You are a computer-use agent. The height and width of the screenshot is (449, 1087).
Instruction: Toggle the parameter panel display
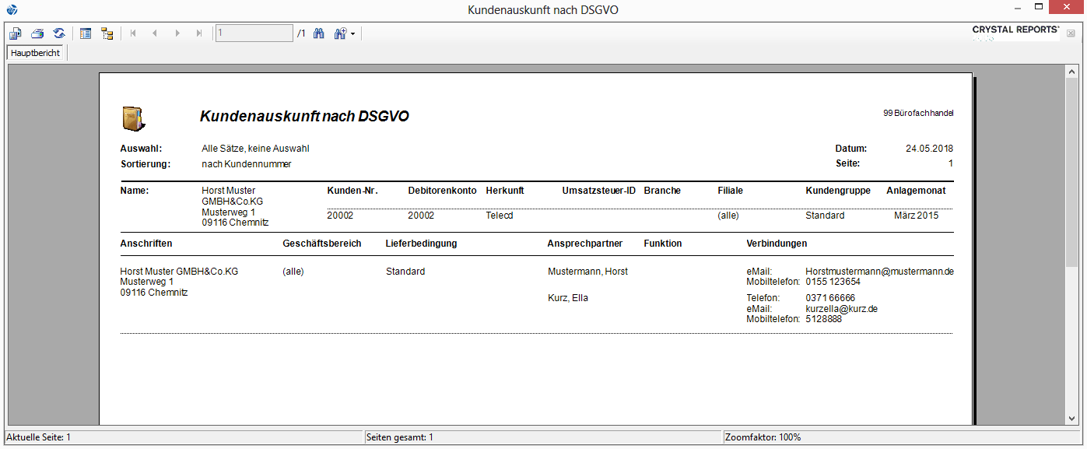[x=86, y=34]
